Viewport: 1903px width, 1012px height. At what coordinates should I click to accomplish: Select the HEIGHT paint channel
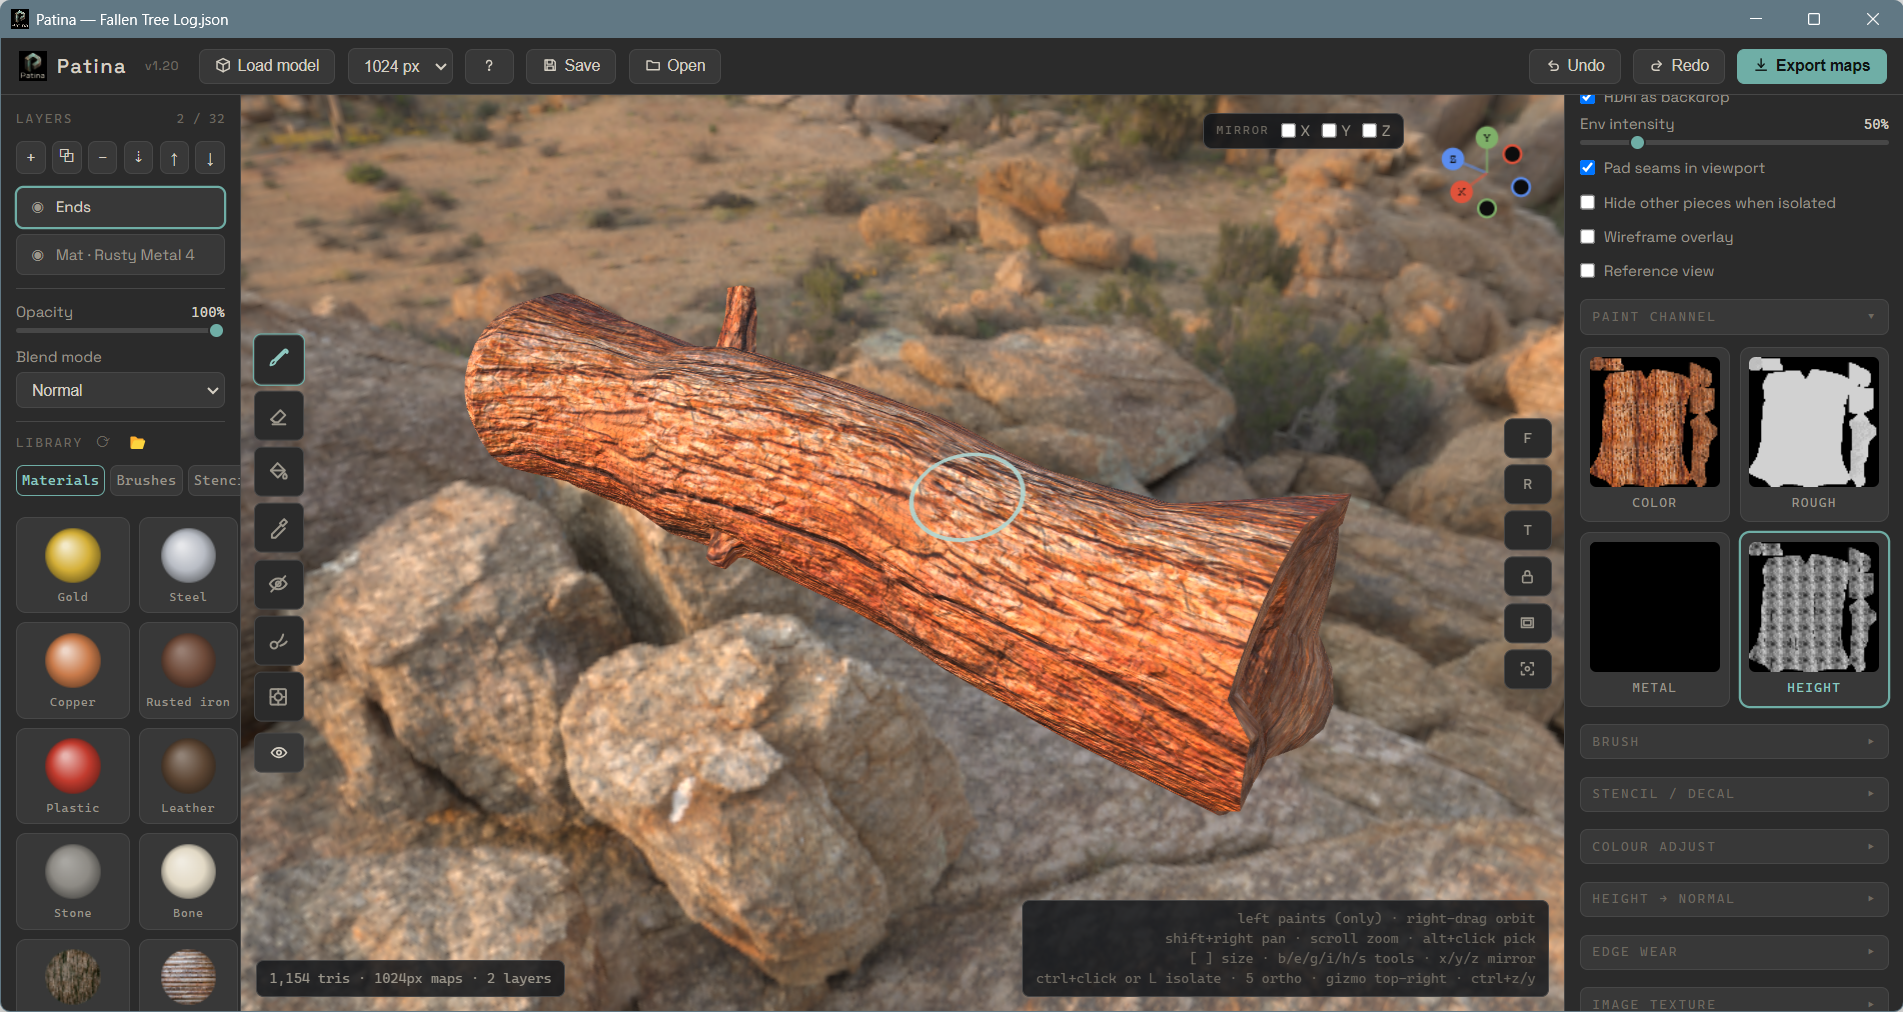click(x=1813, y=619)
